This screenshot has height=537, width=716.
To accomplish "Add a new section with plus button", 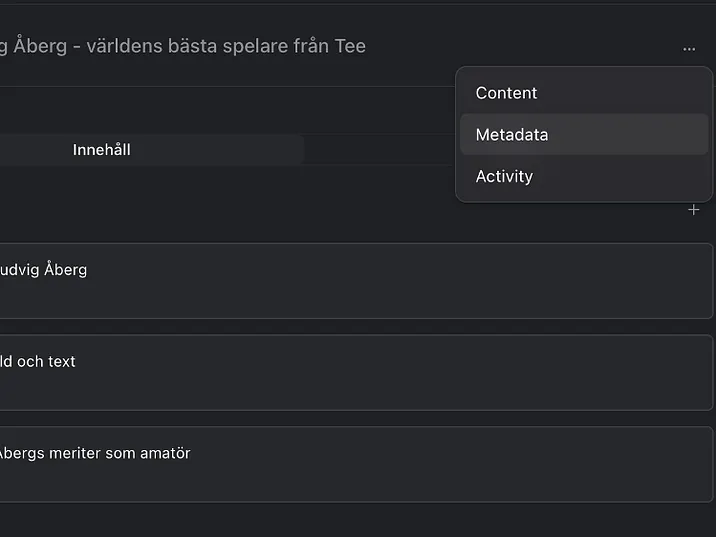I will pyautogui.click(x=693, y=210).
